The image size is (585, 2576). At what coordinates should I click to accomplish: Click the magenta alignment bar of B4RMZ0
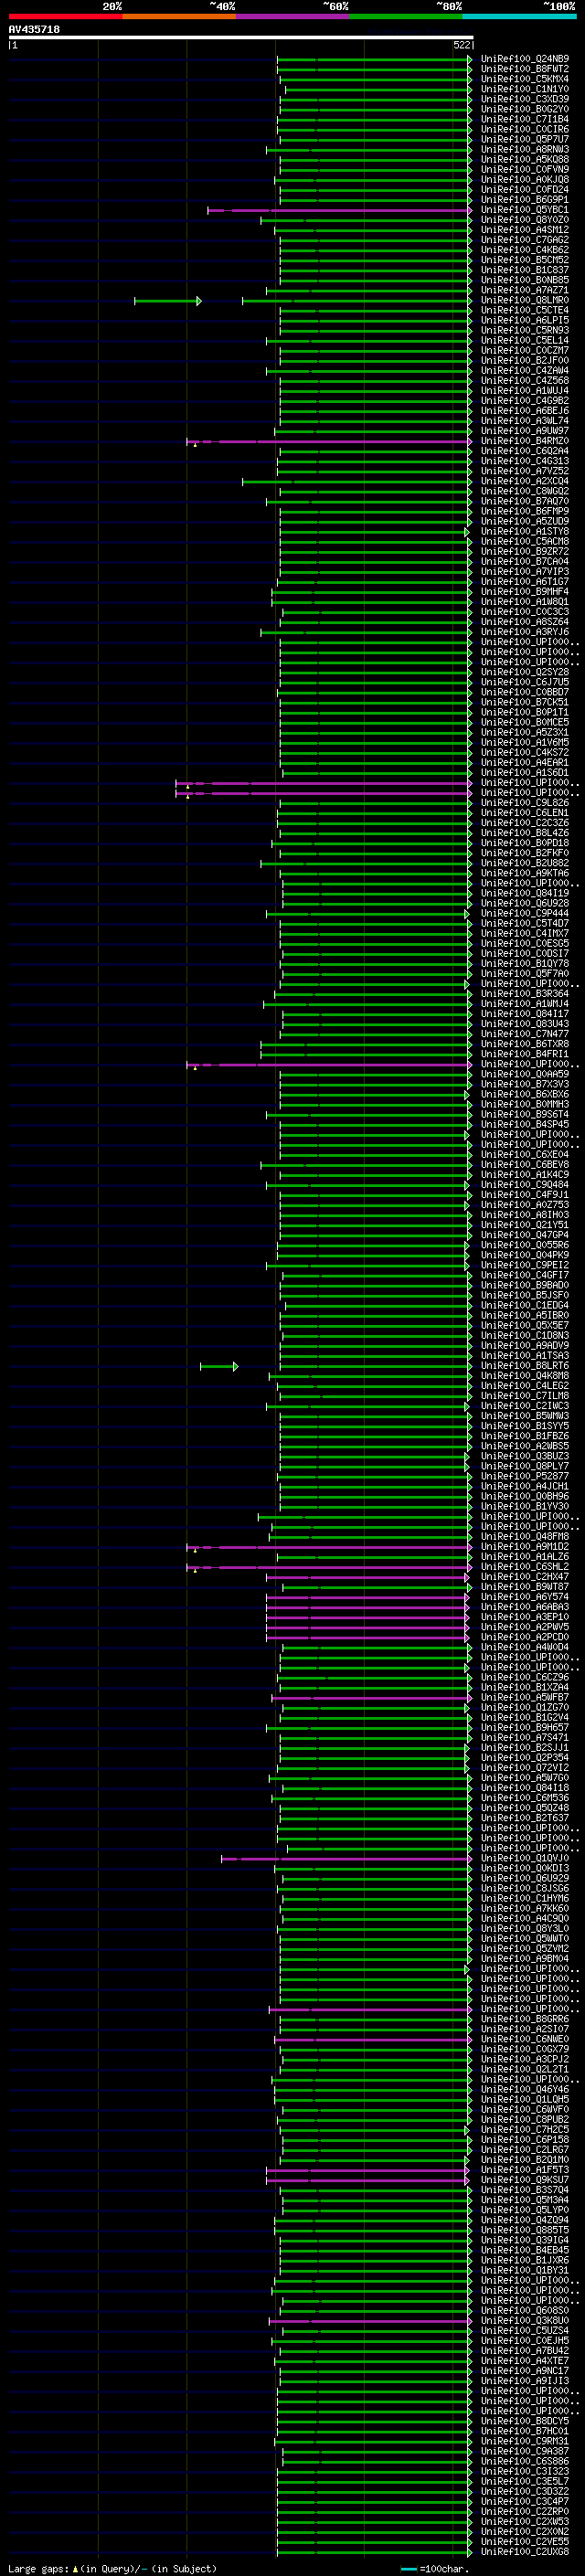330,441
